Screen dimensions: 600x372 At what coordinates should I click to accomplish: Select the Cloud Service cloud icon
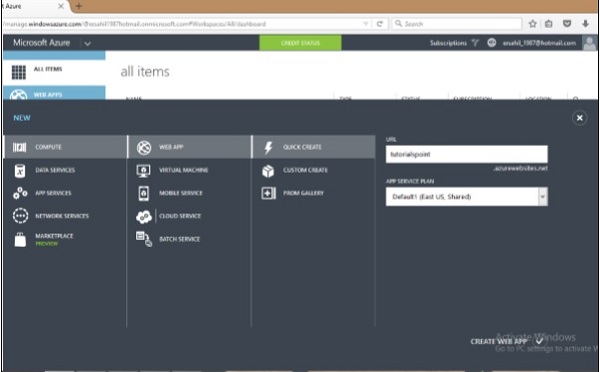point(144,217)
